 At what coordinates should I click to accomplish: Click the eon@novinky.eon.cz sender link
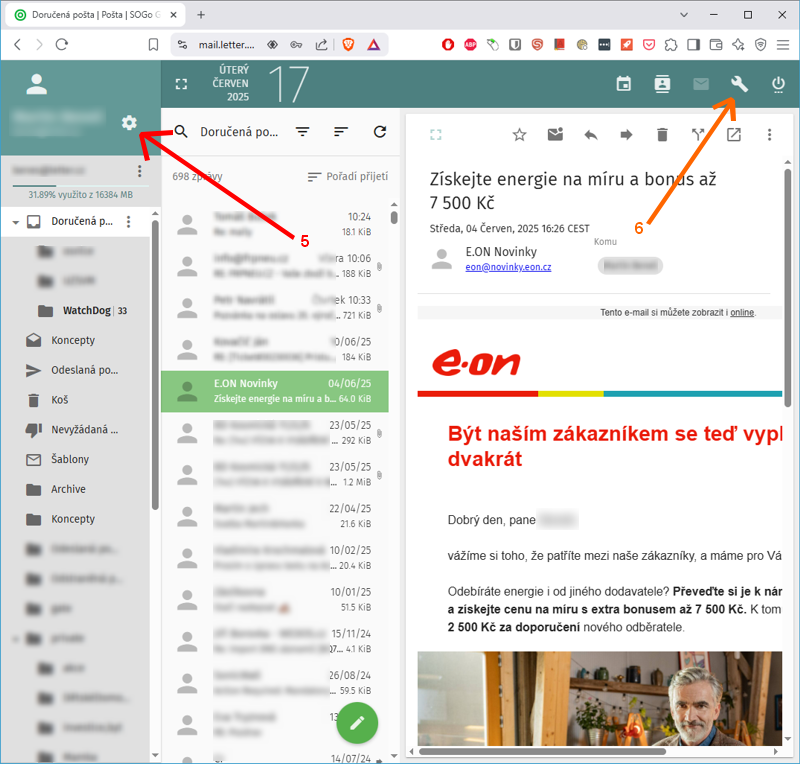(x=508, y=267)
